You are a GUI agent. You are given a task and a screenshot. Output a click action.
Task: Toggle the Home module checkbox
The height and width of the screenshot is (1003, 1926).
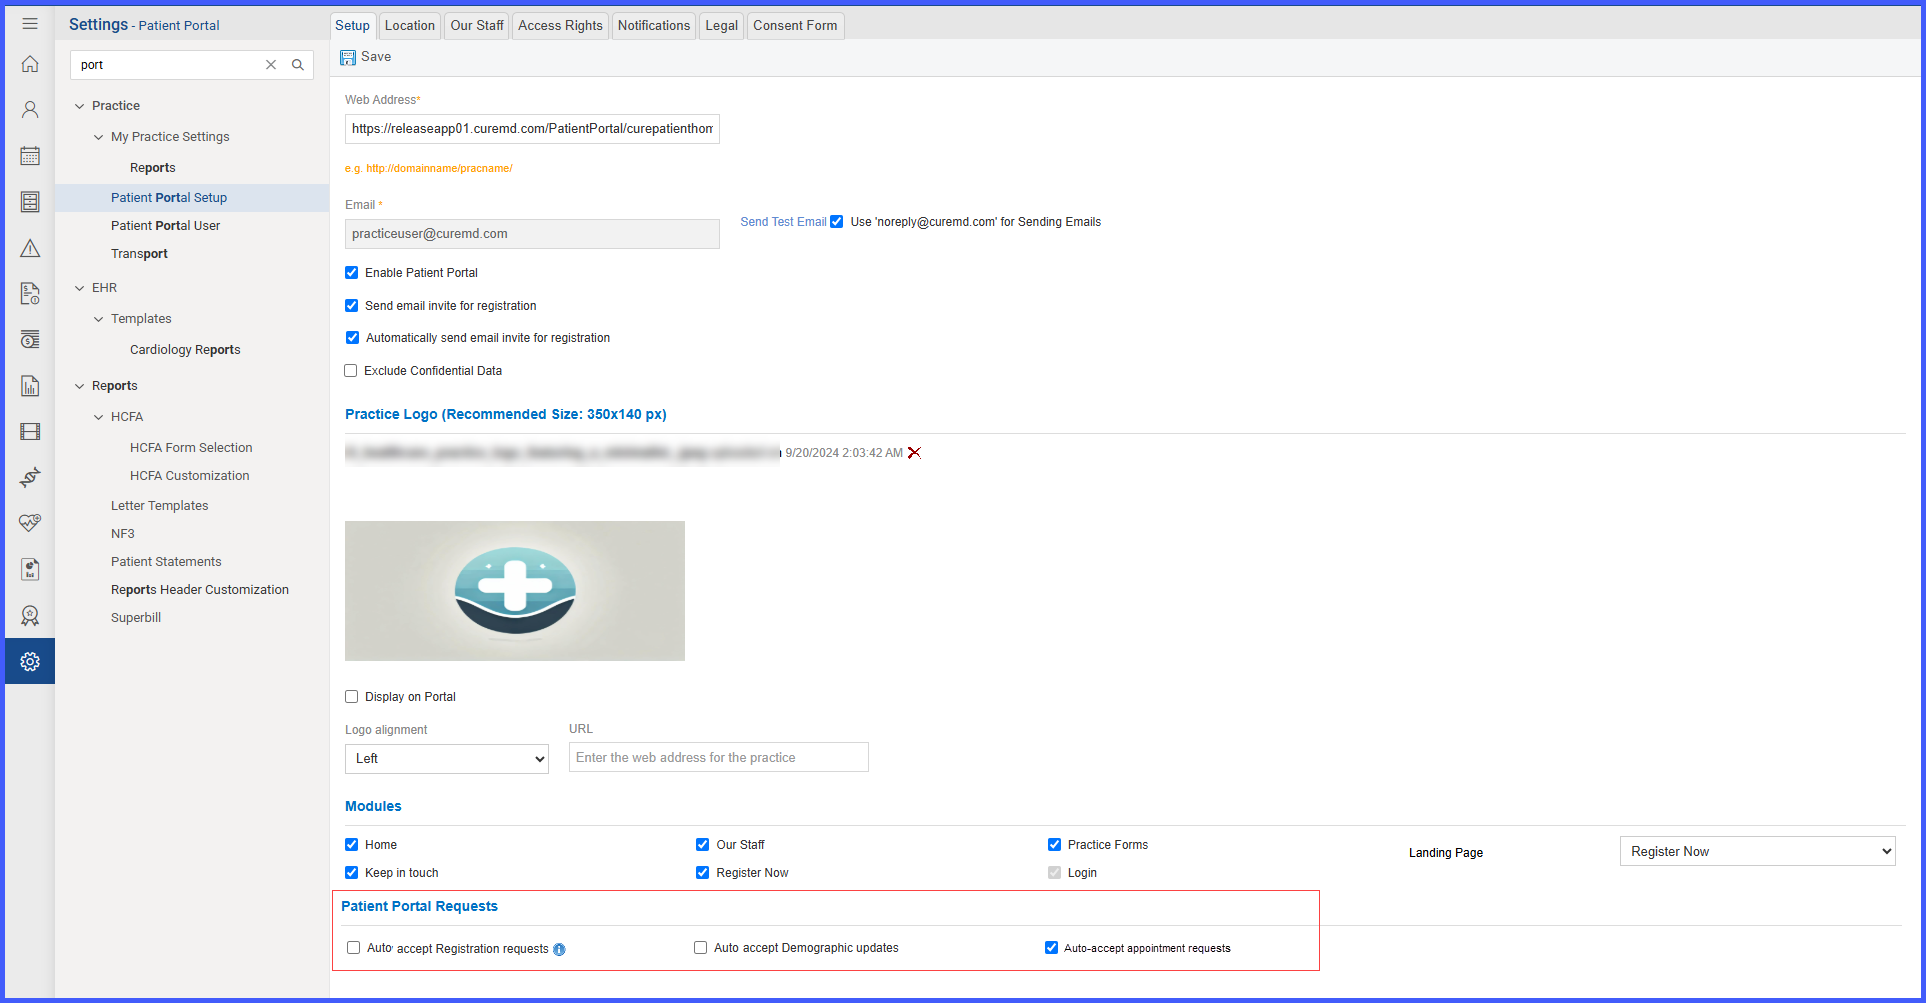[352, 845]
